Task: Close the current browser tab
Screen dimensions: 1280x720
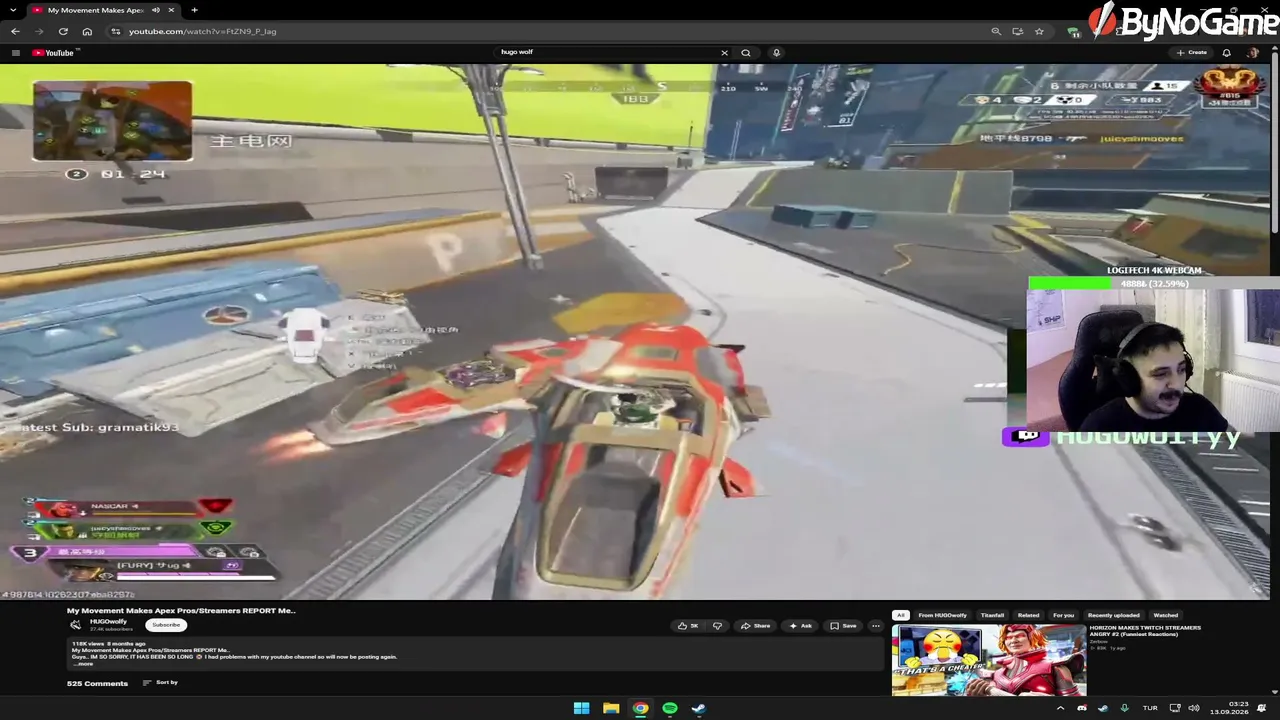Action: tap(171, 10)
